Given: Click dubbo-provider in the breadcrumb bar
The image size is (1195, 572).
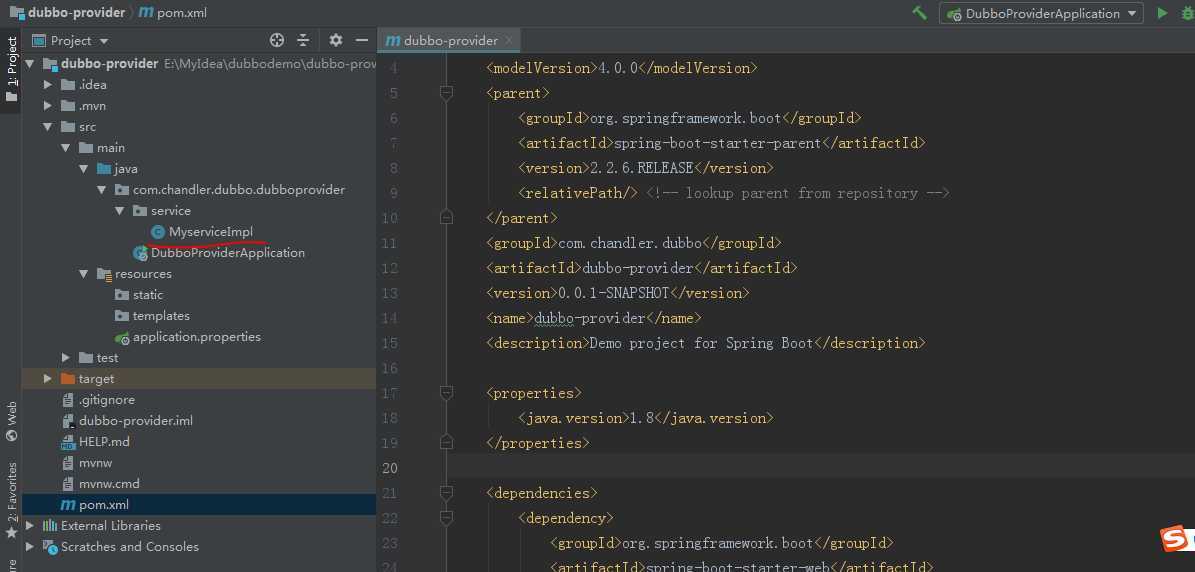Looking at the screenshot, I should (67, 13).
